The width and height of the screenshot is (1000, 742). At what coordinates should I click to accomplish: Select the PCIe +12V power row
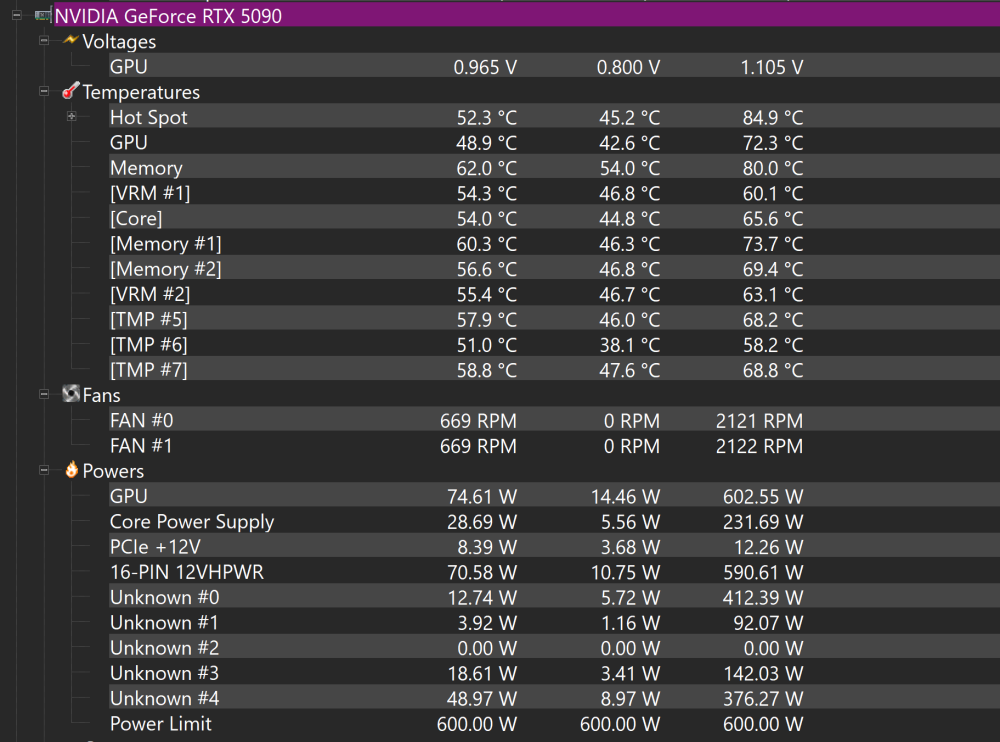point(554,546)
